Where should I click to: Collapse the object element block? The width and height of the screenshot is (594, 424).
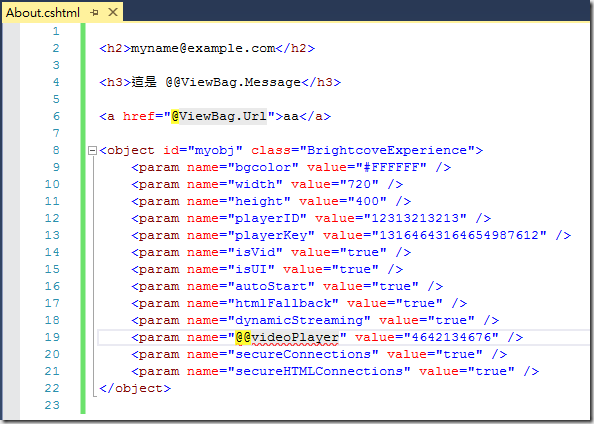(92, 151)
